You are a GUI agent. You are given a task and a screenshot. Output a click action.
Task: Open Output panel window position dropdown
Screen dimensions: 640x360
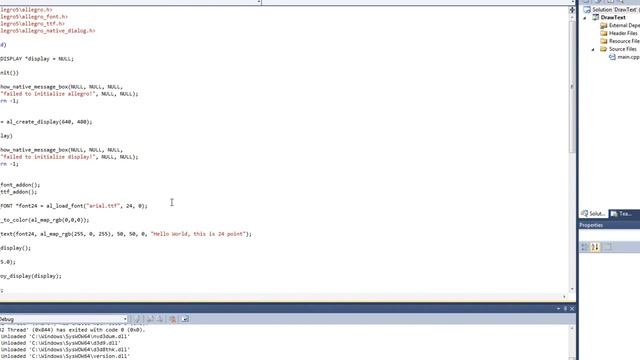point(558,309)
